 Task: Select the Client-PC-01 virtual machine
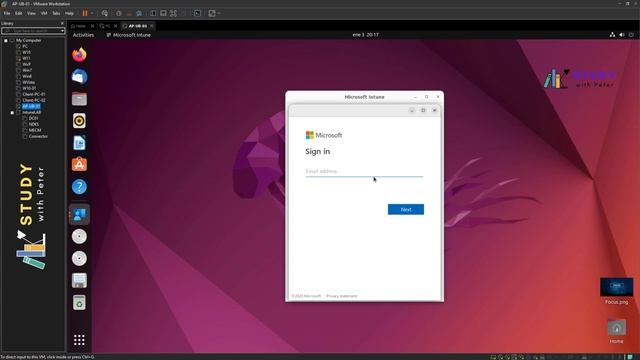34,94
